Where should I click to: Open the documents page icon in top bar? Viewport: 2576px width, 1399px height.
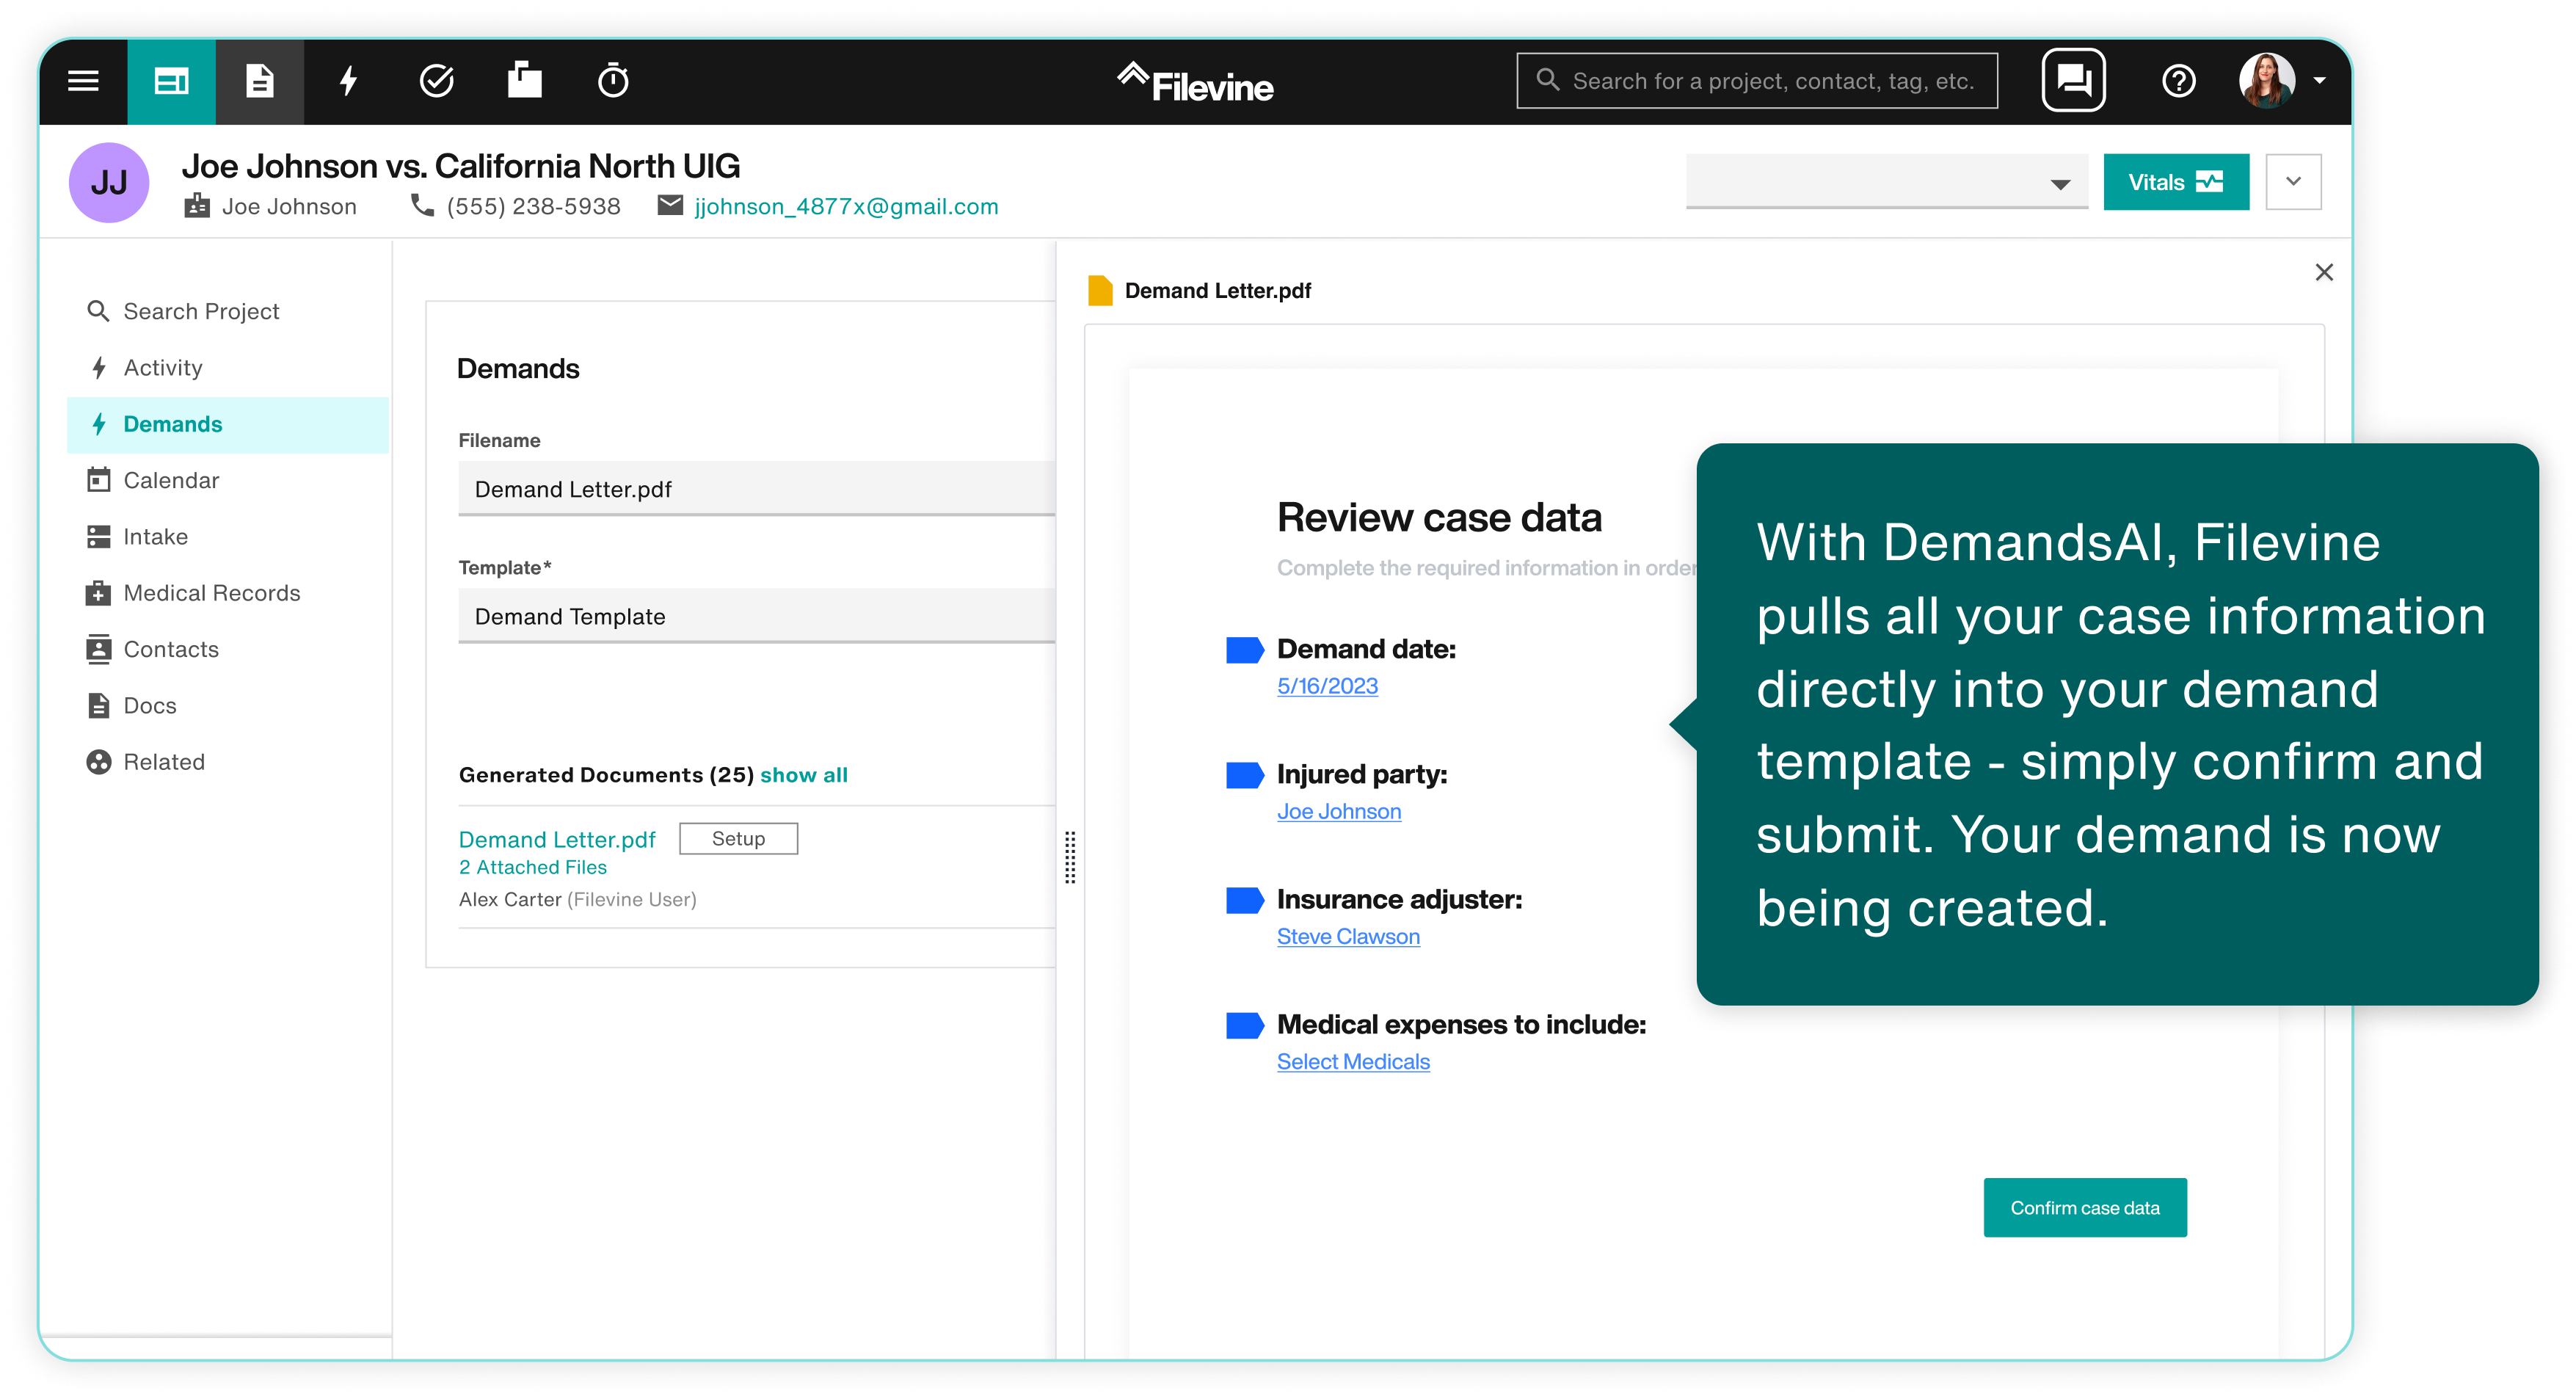click(x=260, y=81)
